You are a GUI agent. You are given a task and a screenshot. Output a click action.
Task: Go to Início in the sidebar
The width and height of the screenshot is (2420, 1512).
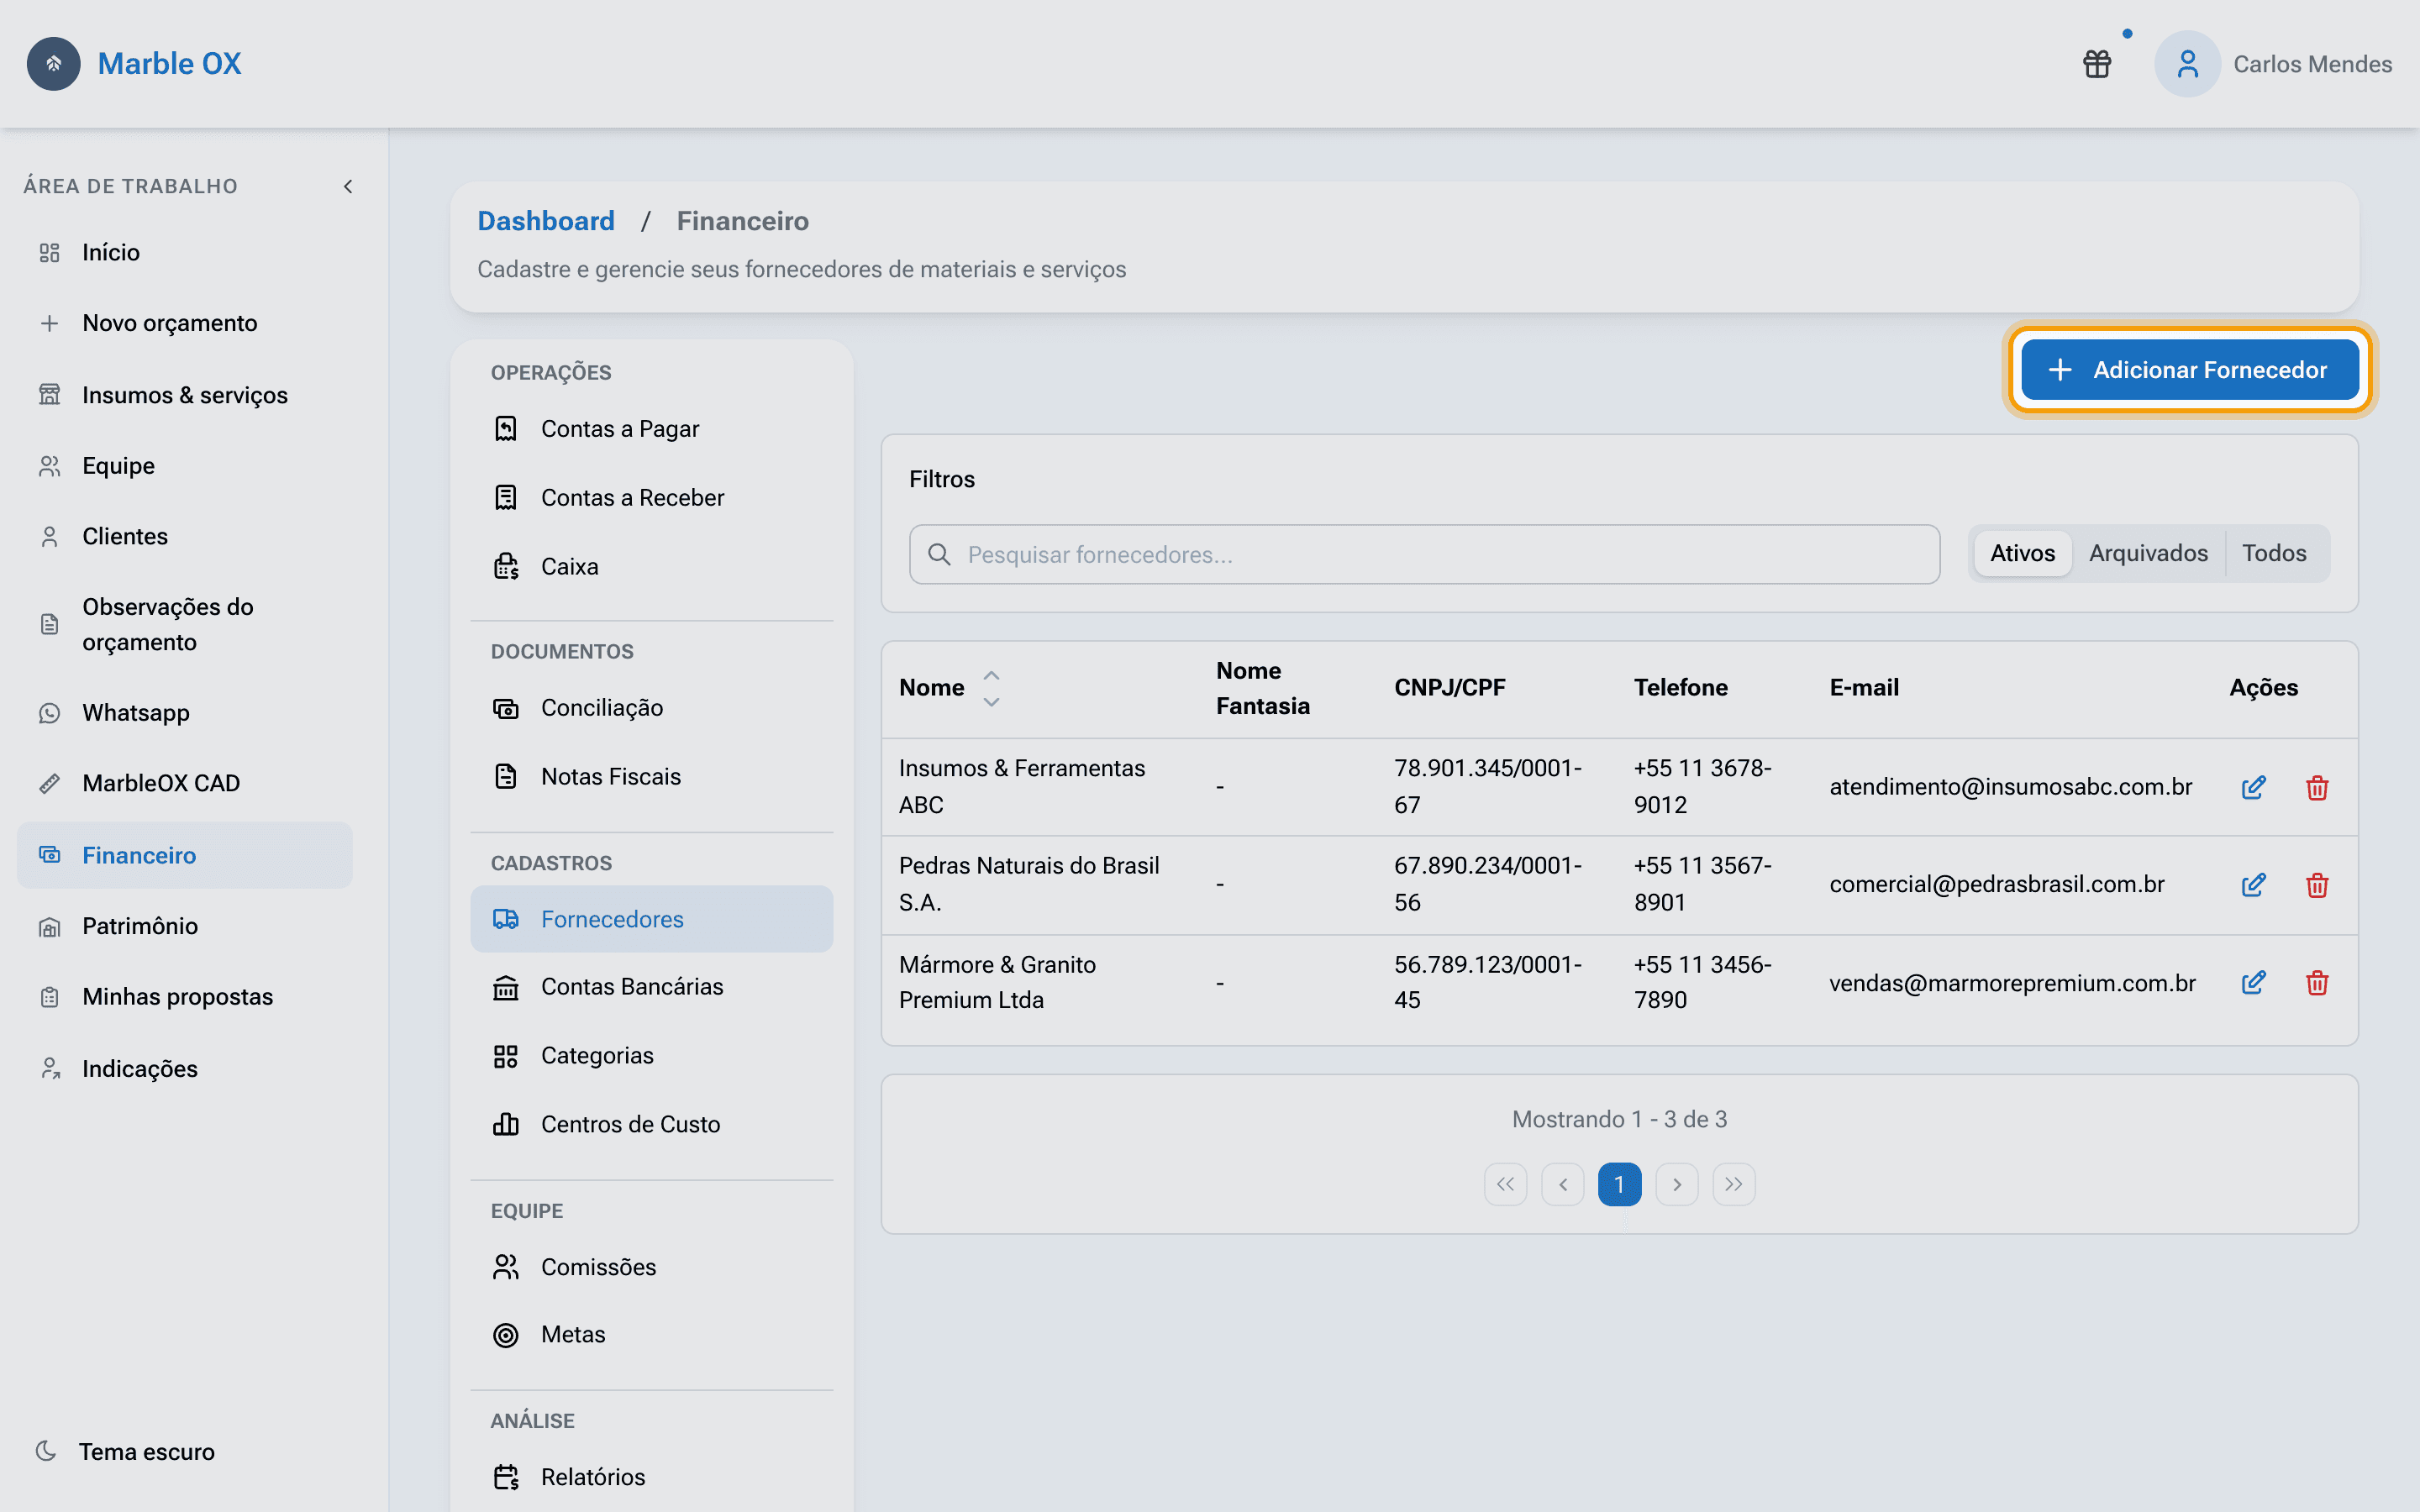pos(185,252)
